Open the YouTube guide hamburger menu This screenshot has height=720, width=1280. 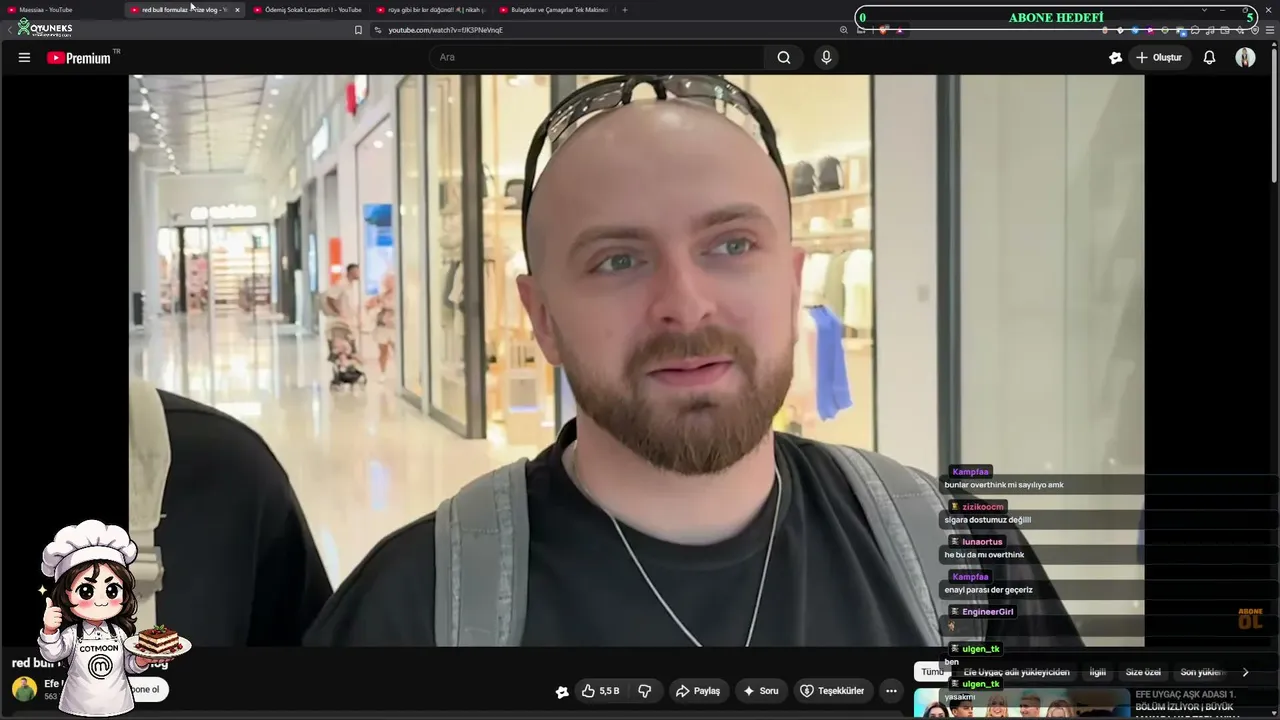[24, 58]
